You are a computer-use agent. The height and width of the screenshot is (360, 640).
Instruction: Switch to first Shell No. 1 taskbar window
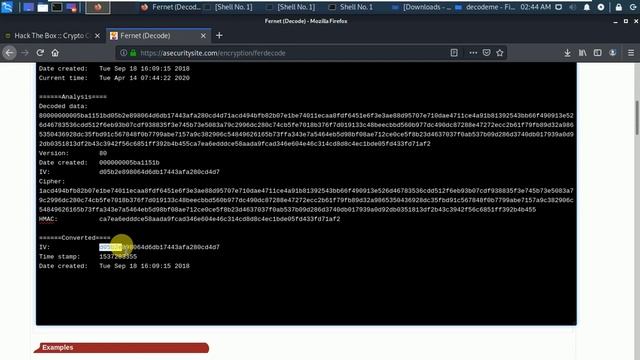(229, 7)
